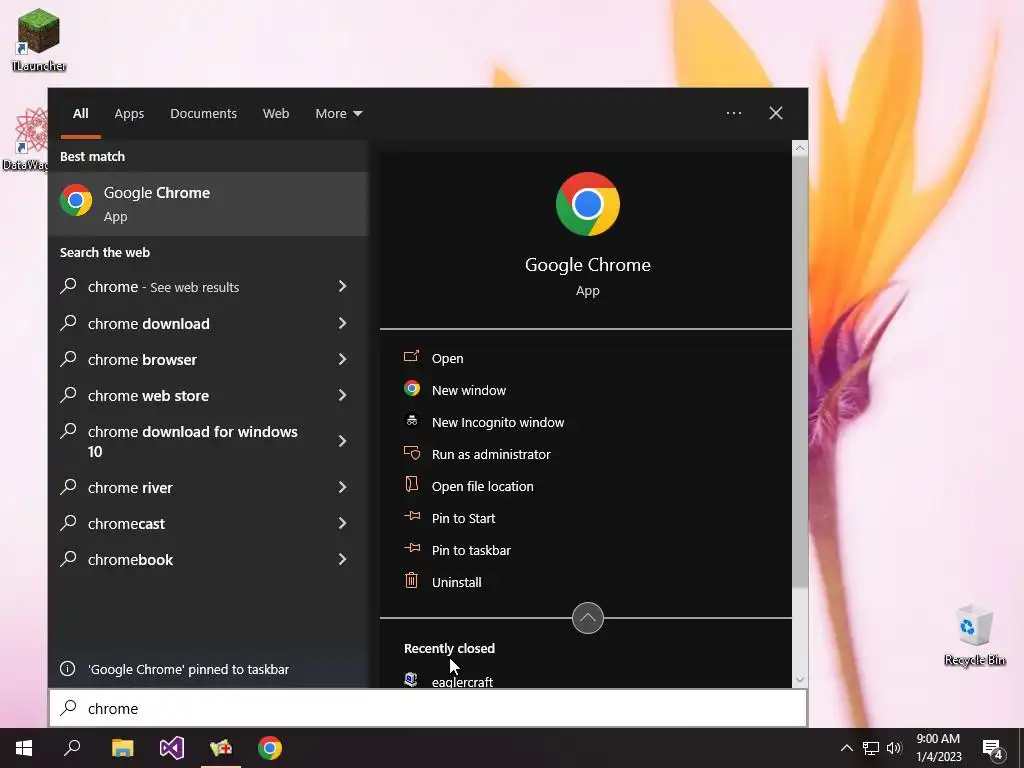The height and width of the screenshot is (768, 1024).
Task: Open the Recycle Bin desktop icon
Action: click(x=974, y=635)
